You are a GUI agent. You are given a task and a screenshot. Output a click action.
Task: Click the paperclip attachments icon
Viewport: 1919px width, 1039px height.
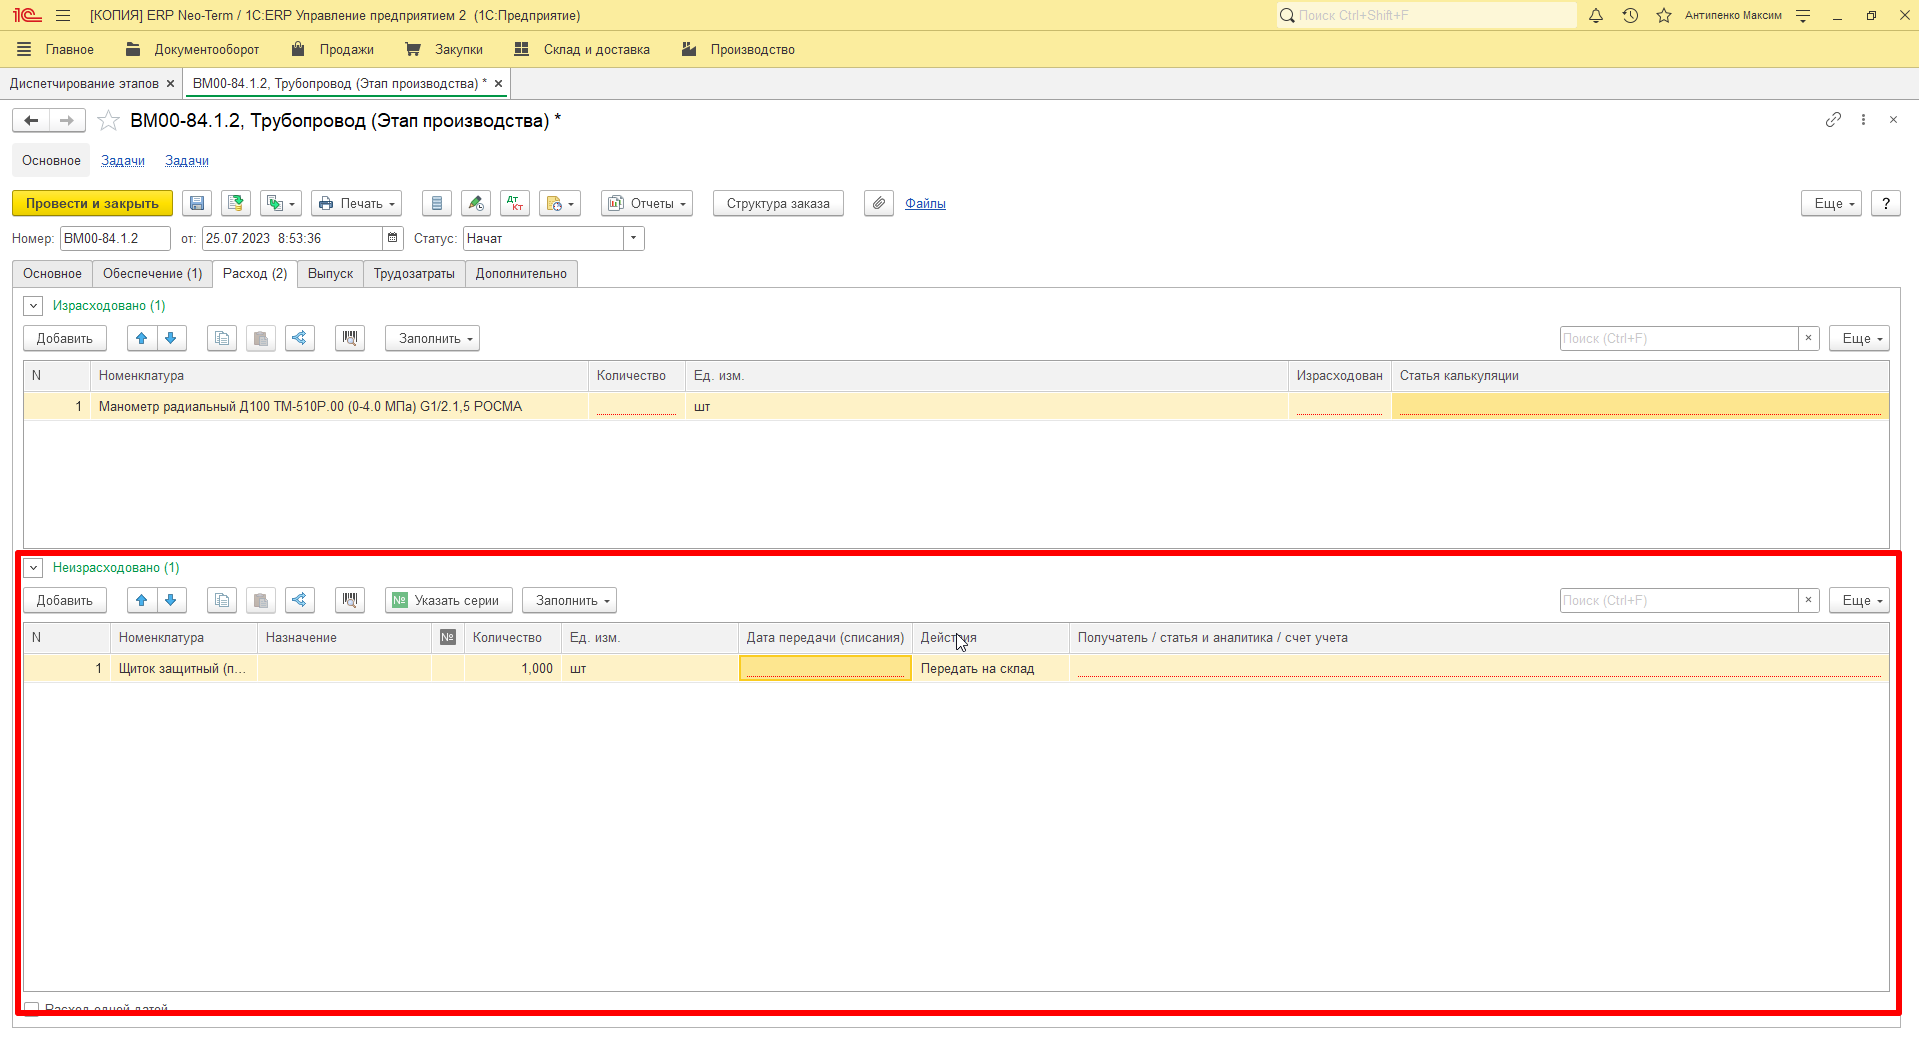point(878,203)
